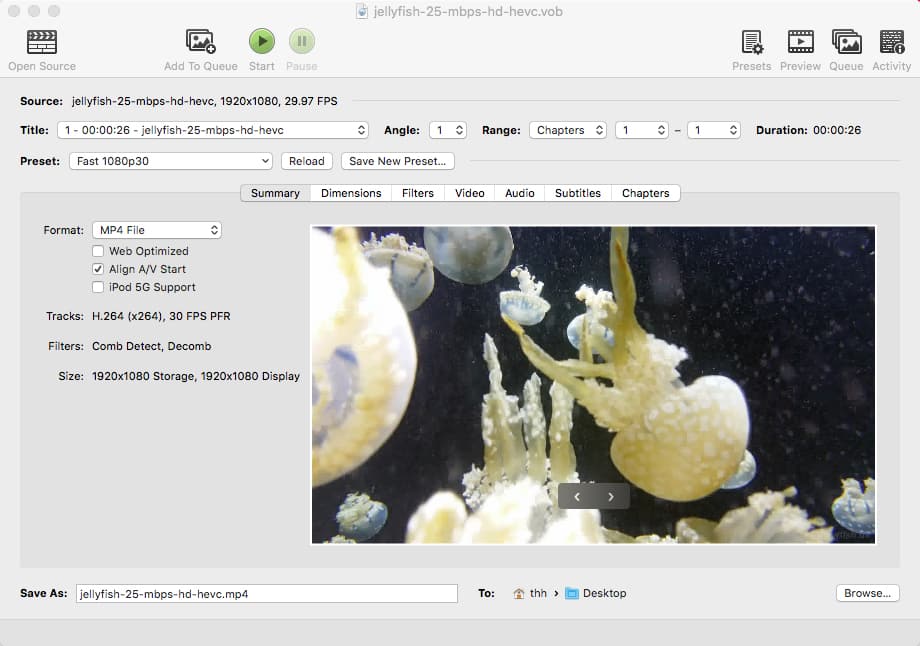Show the Queue window

pos(845,42)
